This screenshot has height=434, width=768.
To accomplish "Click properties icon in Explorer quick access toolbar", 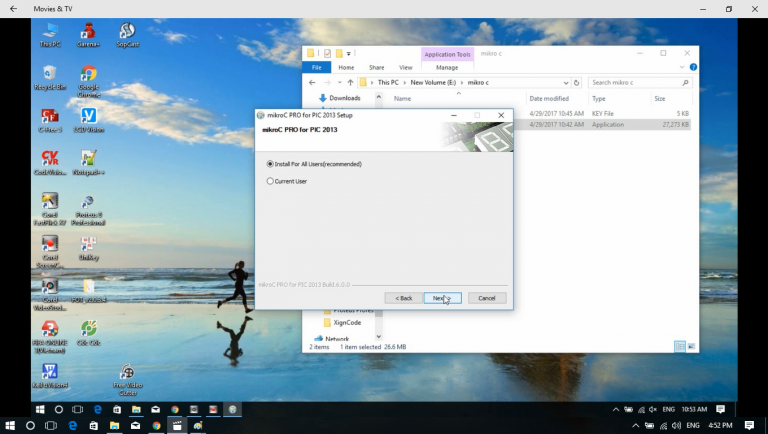I will 327,53.
